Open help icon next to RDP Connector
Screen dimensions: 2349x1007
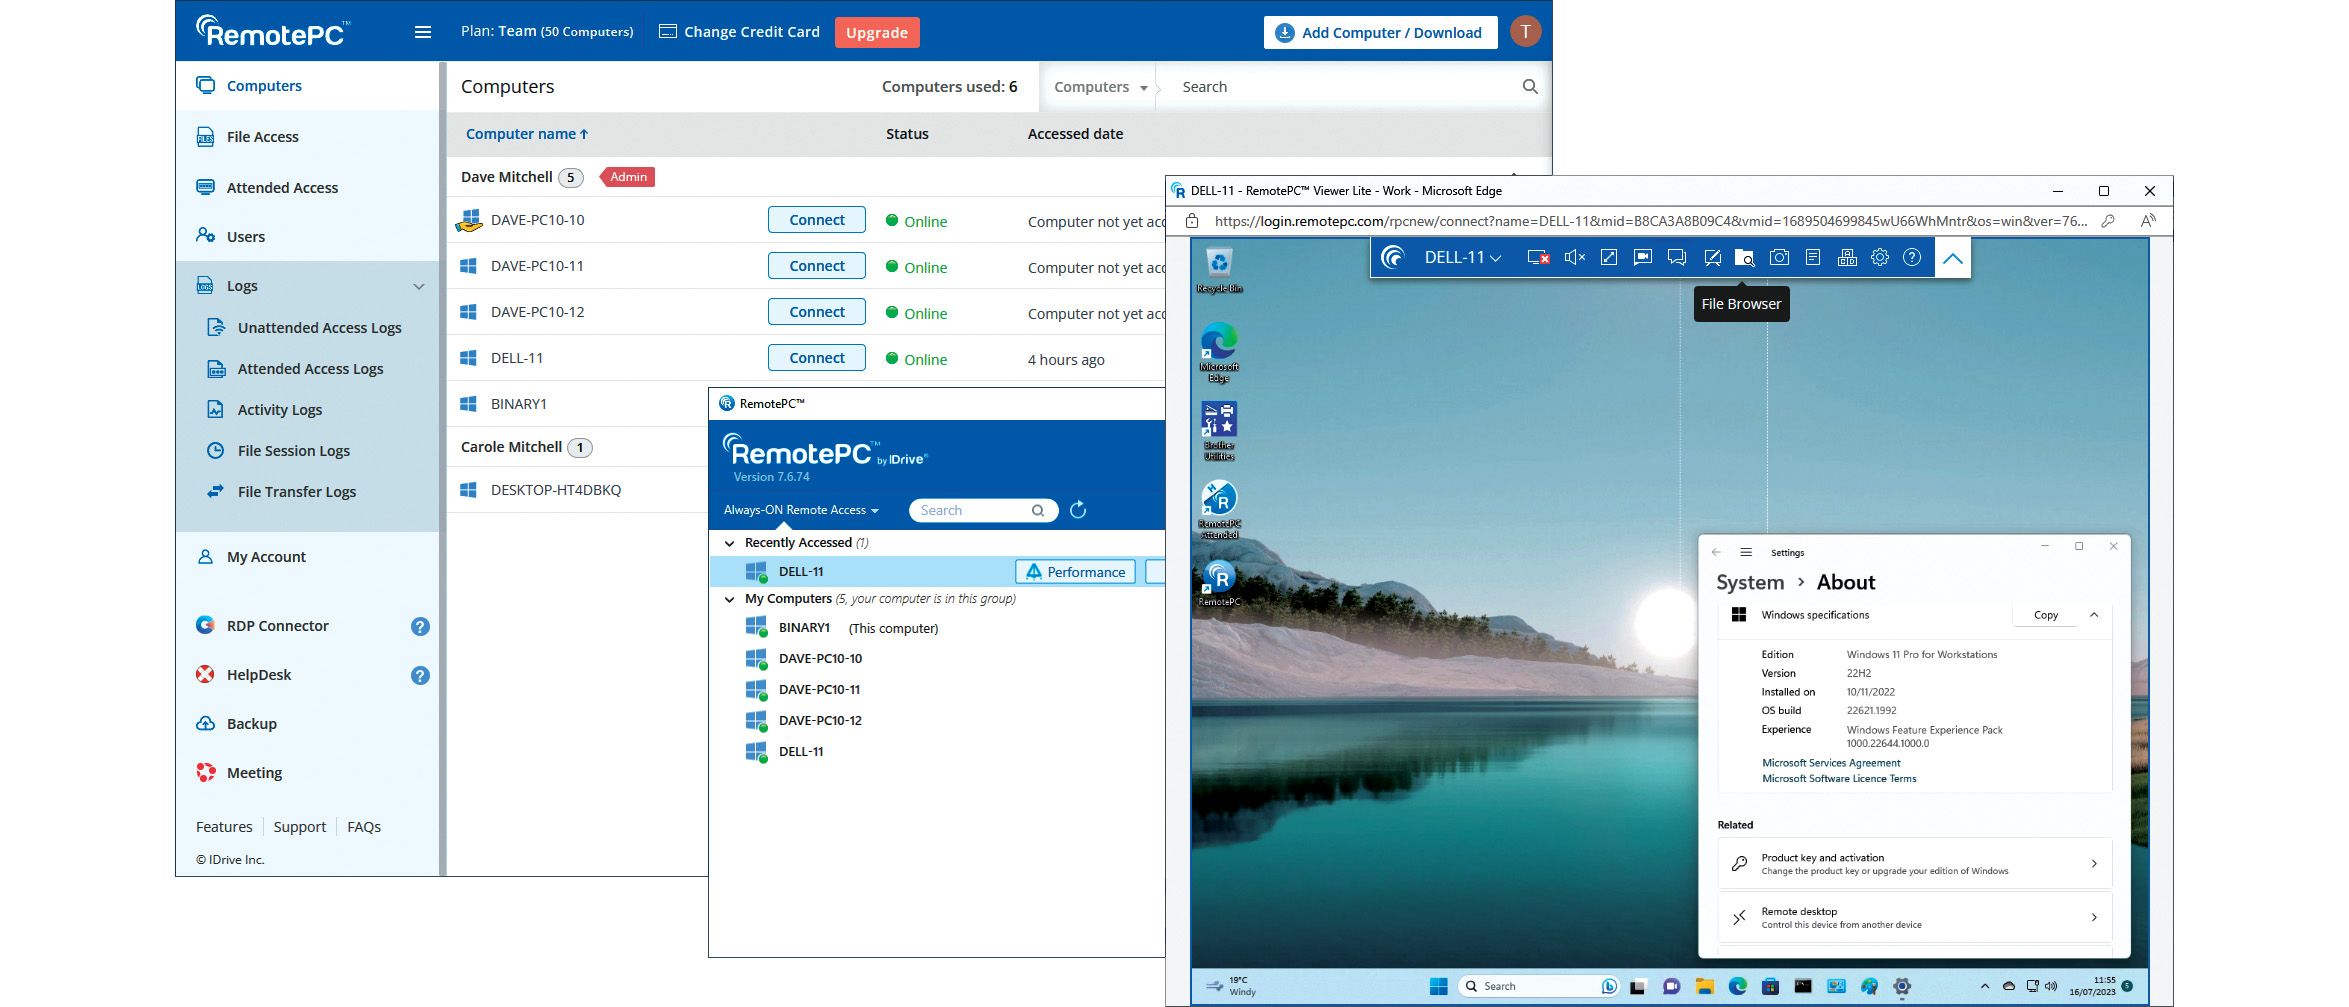click(x=420, y=626)
